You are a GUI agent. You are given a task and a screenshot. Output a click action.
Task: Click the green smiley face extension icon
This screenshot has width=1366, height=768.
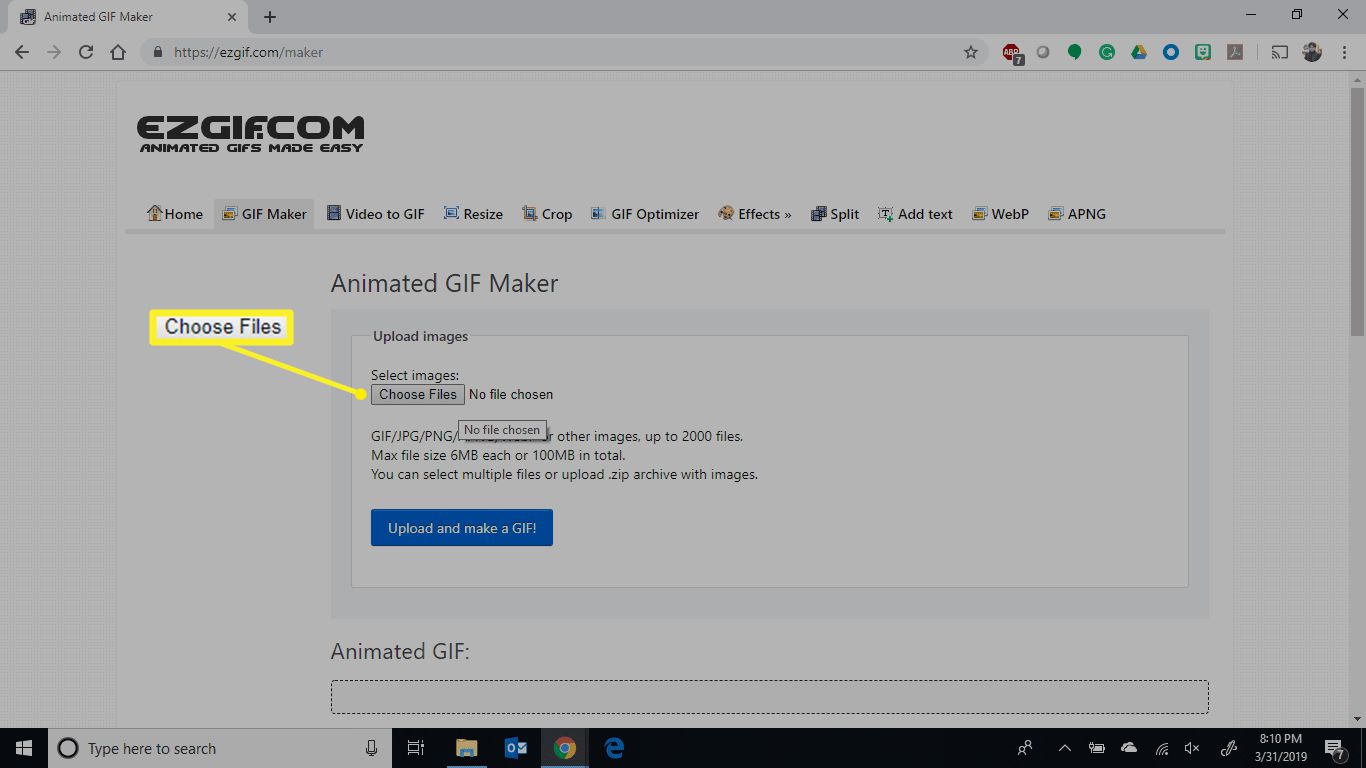point(1204,52)
